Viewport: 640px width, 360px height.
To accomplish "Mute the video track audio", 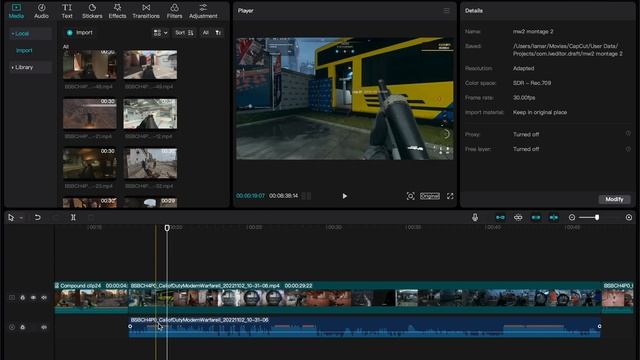I will tap(44, 298).
